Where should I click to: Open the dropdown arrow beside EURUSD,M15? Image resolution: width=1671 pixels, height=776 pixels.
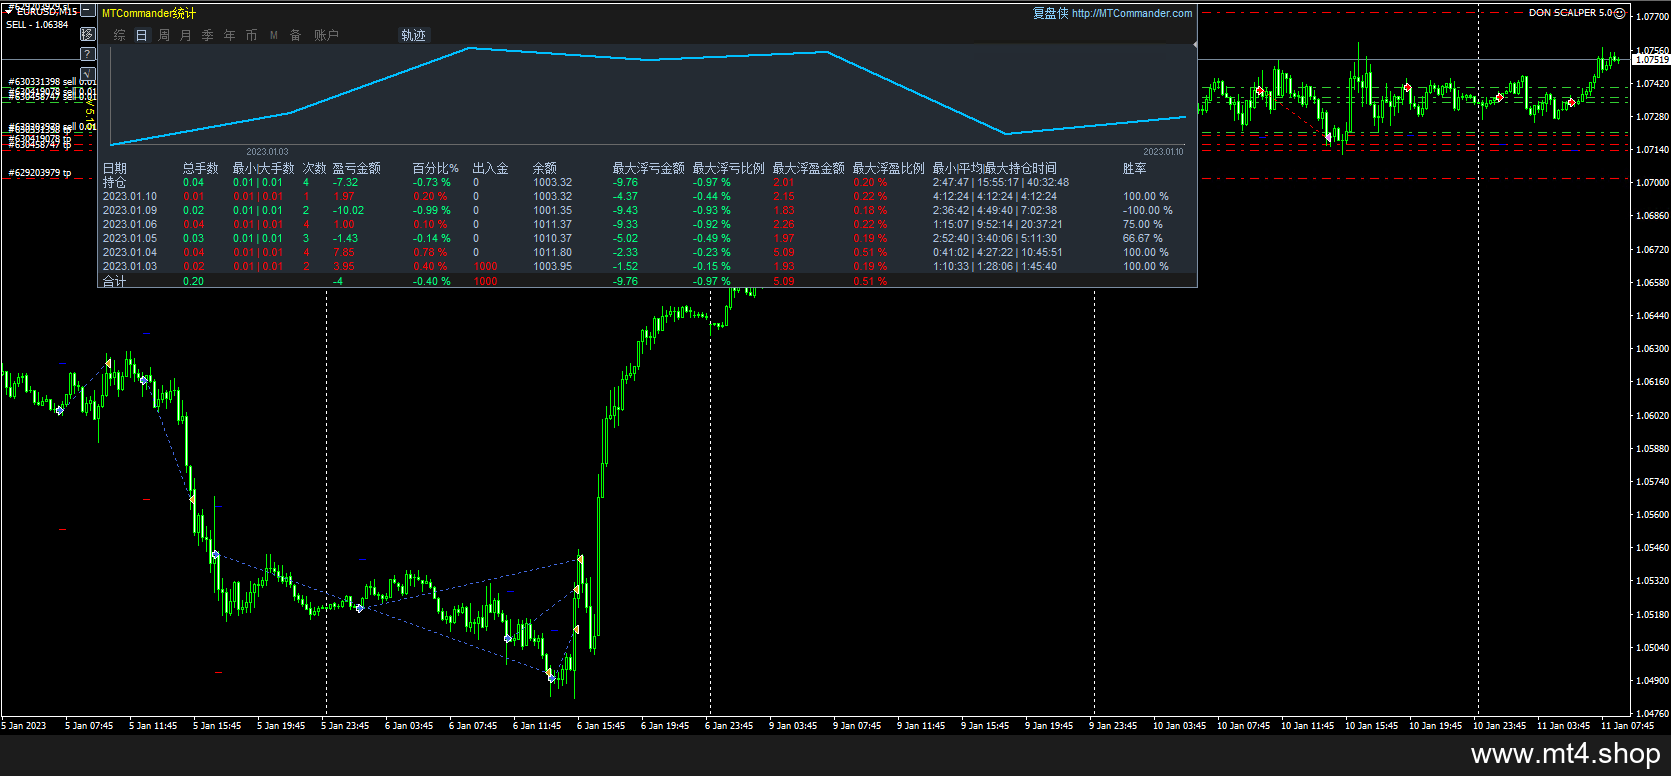(9, 12)
